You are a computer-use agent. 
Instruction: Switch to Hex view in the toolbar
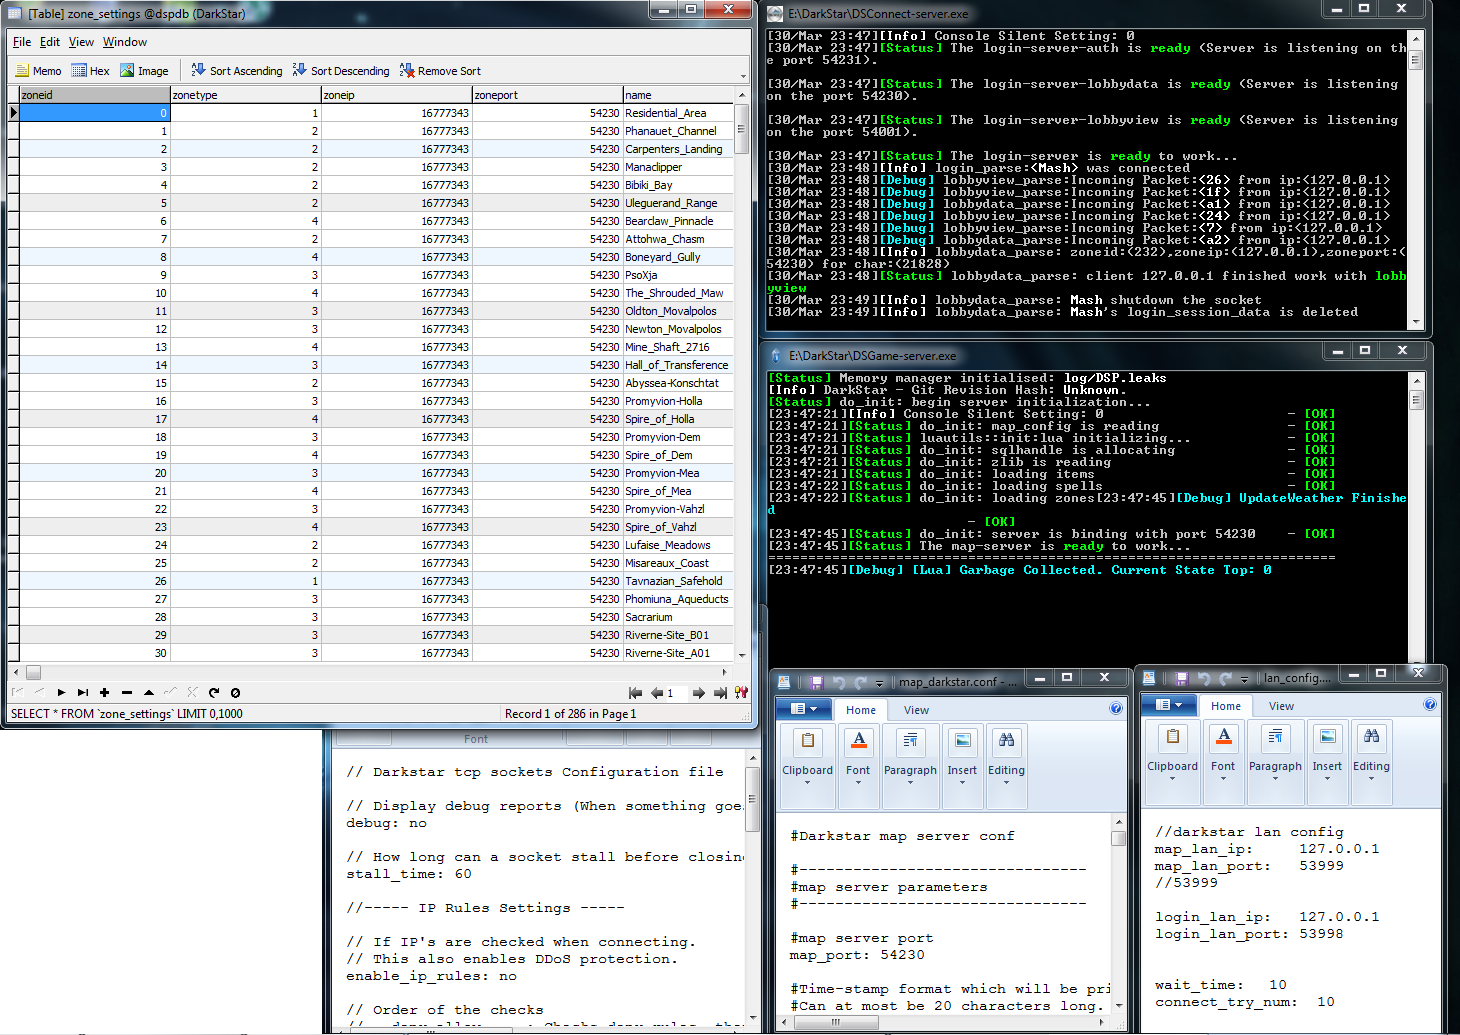pyautogui.click(x=90, y=71)
